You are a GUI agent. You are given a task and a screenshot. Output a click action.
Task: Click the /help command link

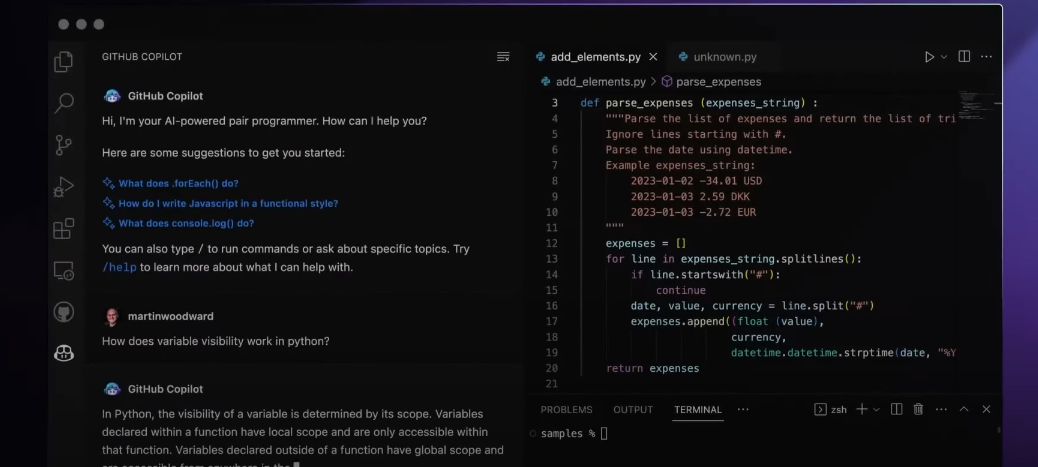click(x=119, y=268)
